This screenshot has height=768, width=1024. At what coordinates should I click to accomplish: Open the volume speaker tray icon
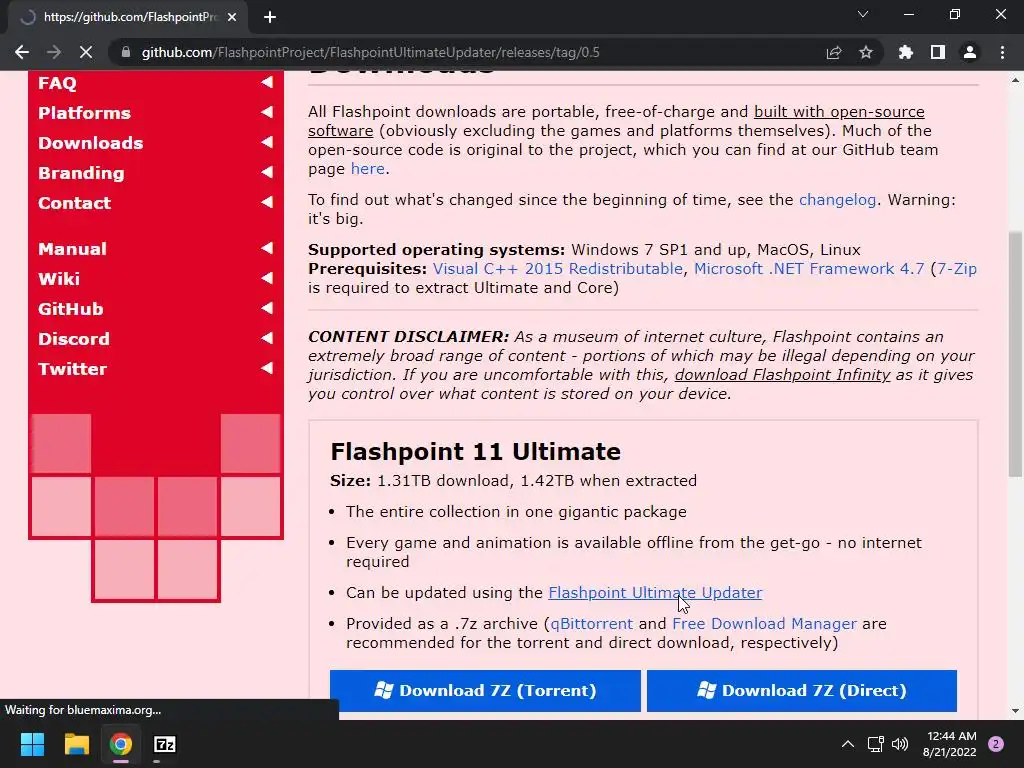900,744
